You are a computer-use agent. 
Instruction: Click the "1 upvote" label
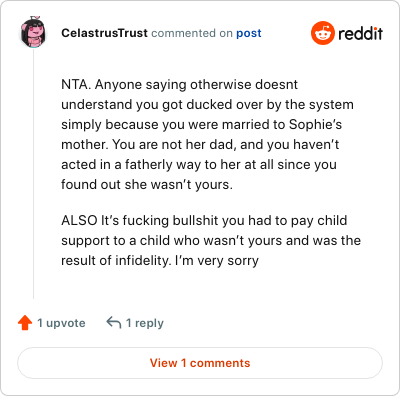point(61,323)
